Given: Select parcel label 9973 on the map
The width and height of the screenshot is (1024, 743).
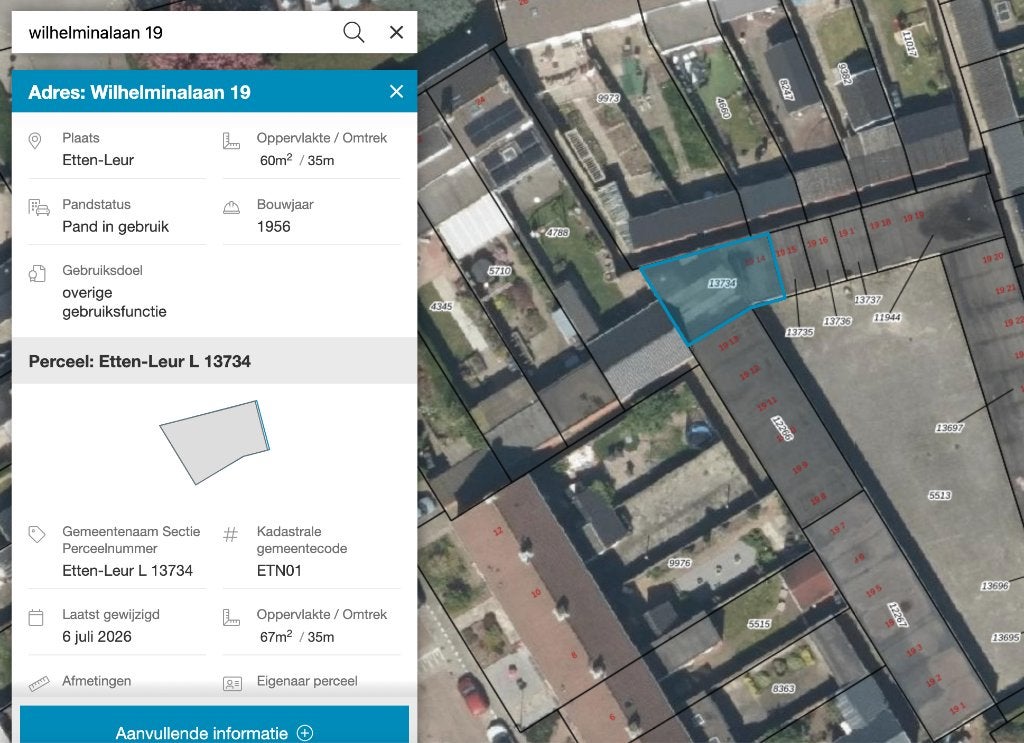Looking at the screenshot, I should tap(608, 98).
